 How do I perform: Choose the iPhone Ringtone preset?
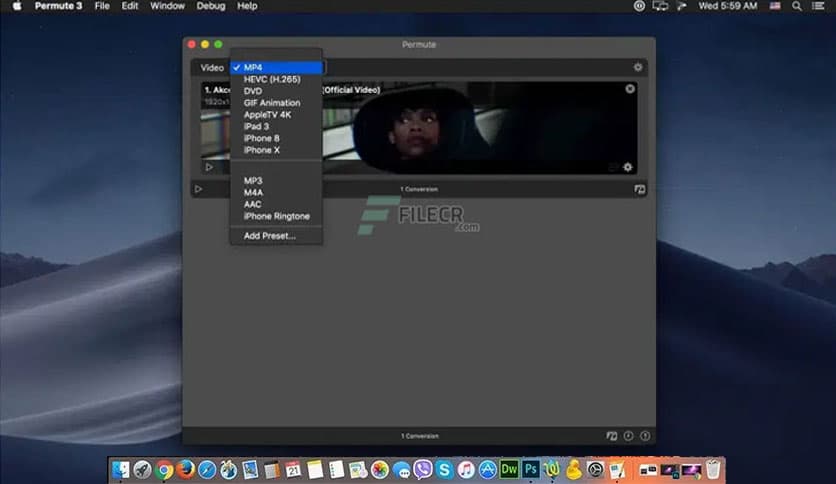[x=276, y=216]
